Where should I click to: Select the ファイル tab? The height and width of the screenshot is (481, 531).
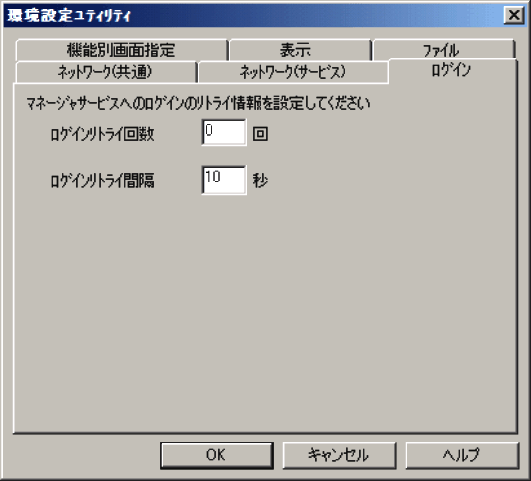coord(444,50)
